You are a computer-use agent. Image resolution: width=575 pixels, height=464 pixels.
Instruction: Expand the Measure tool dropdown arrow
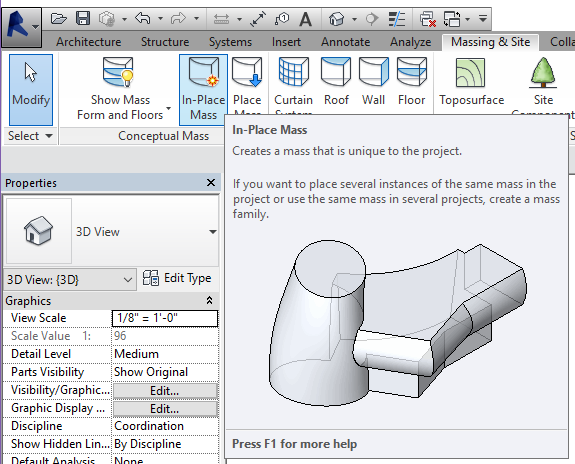click(239, 19)
